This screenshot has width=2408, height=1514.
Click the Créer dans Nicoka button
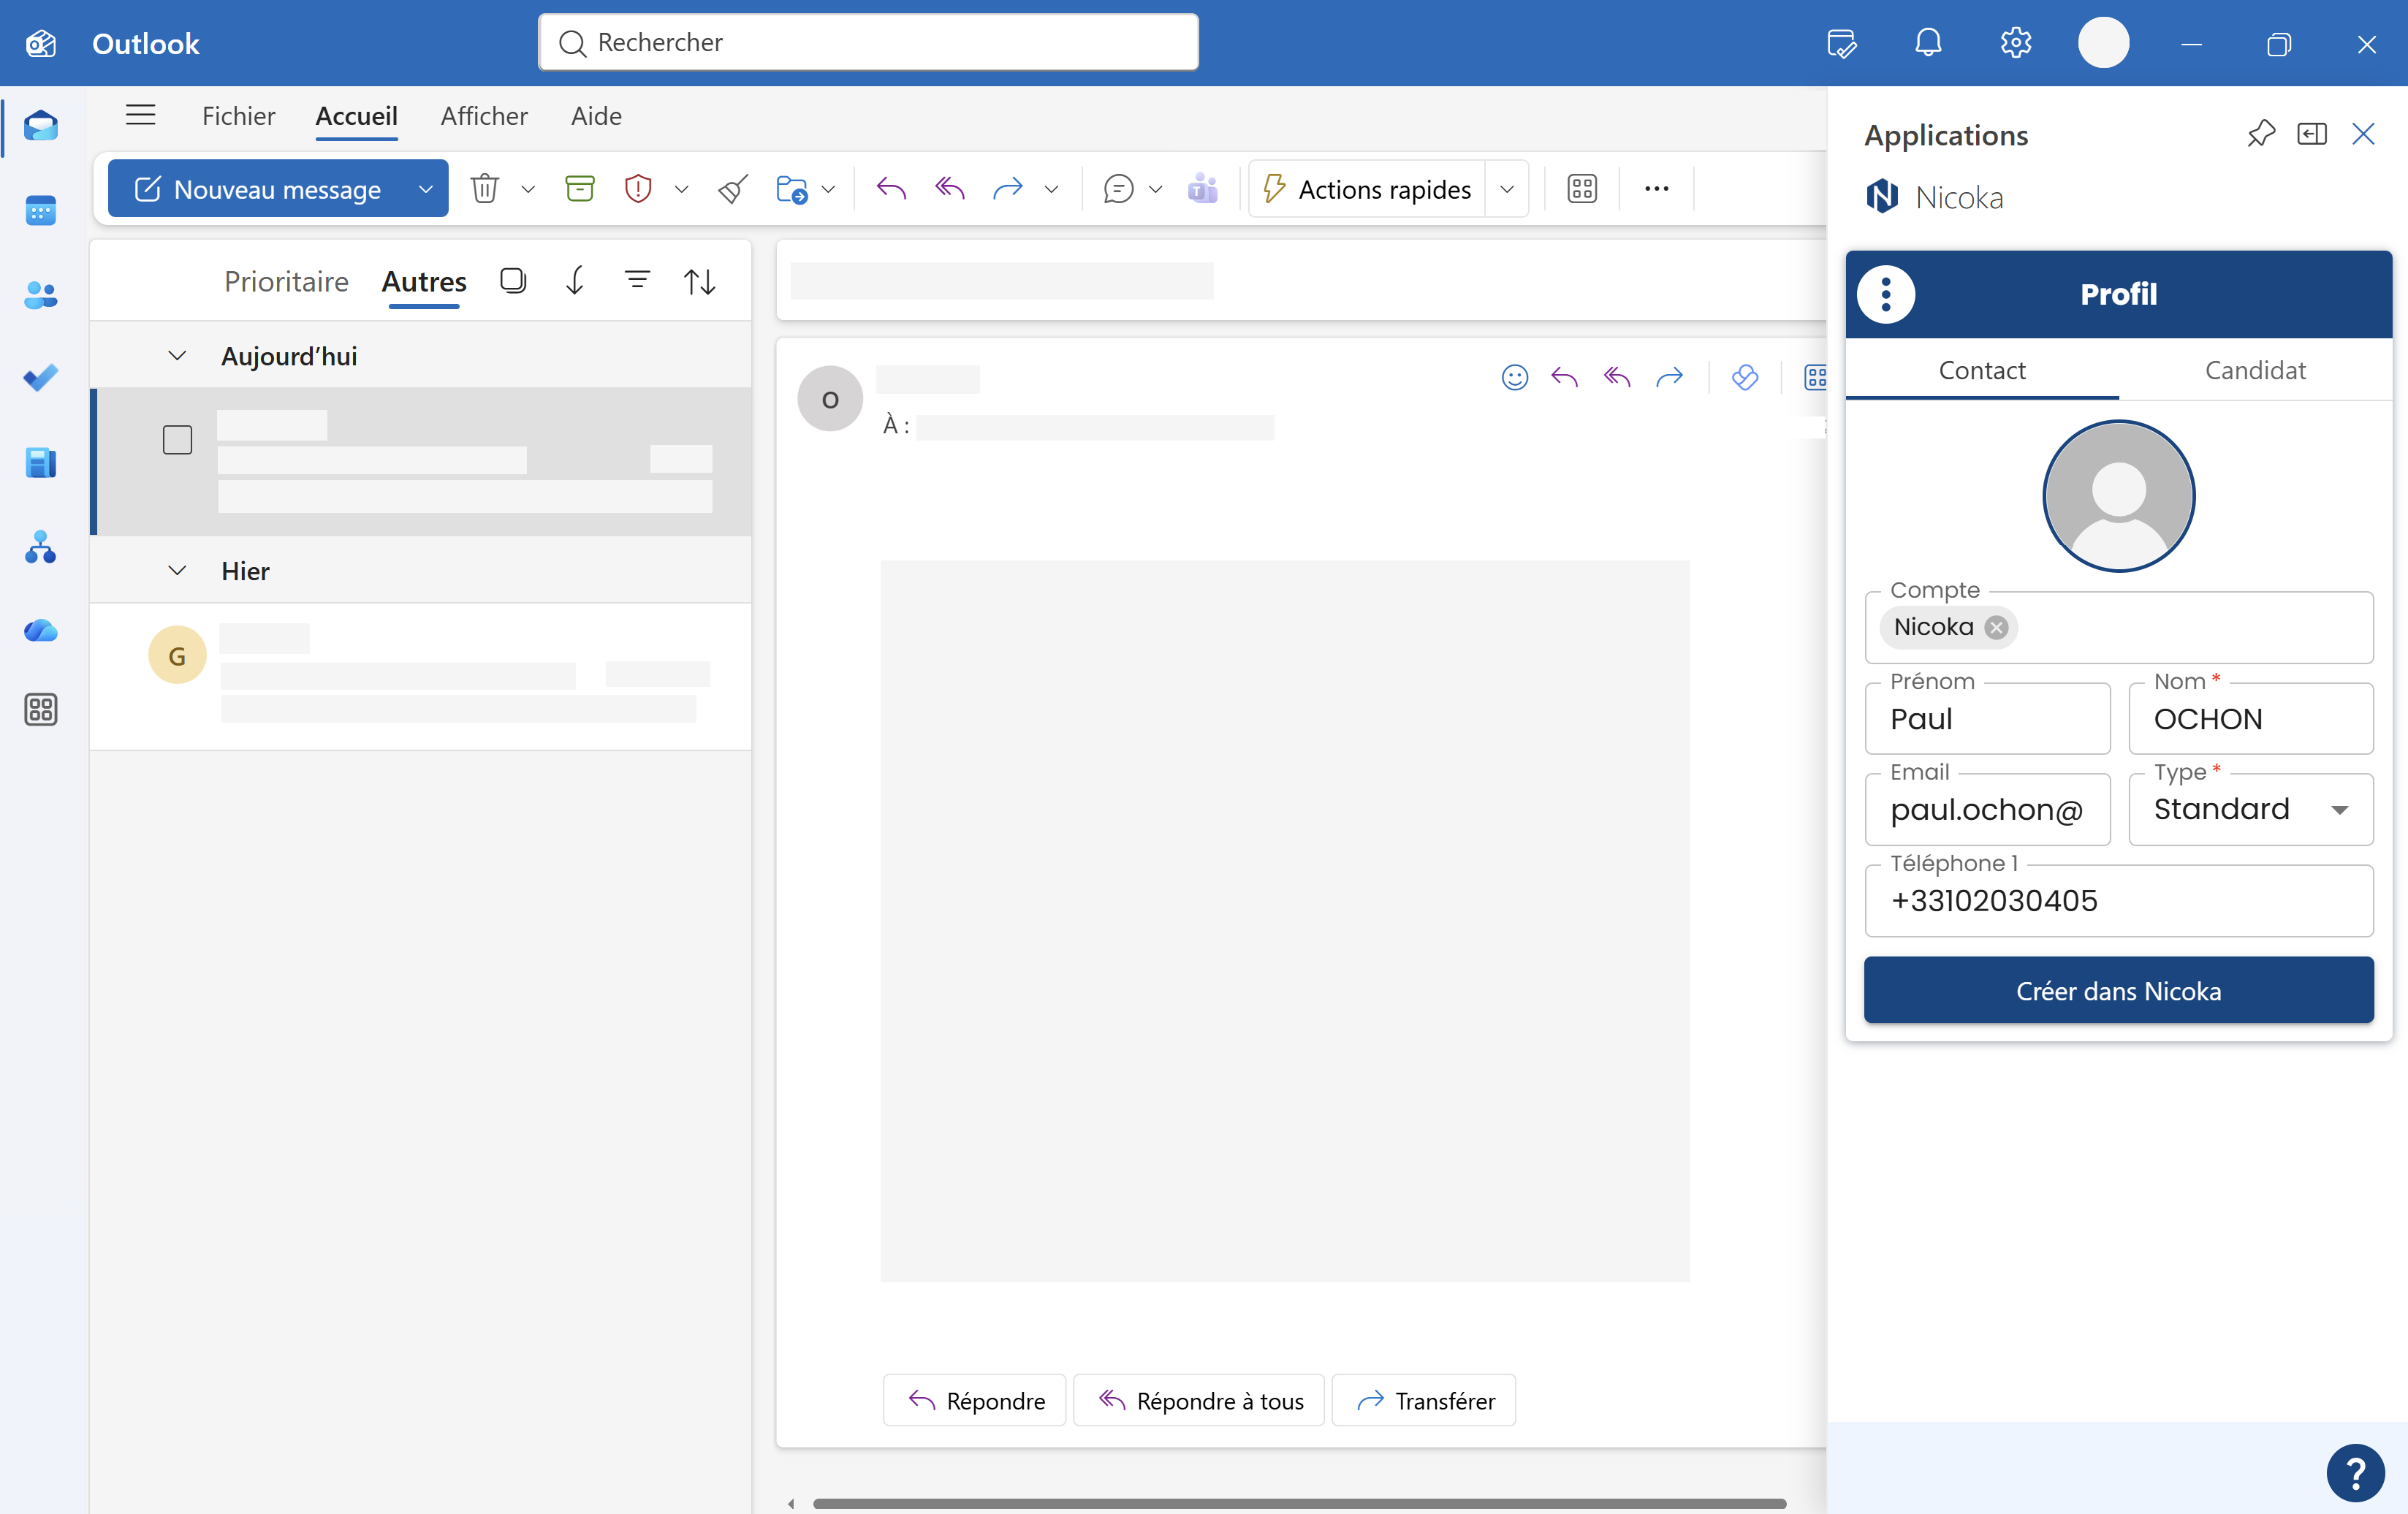click(x=2119, y=990)
